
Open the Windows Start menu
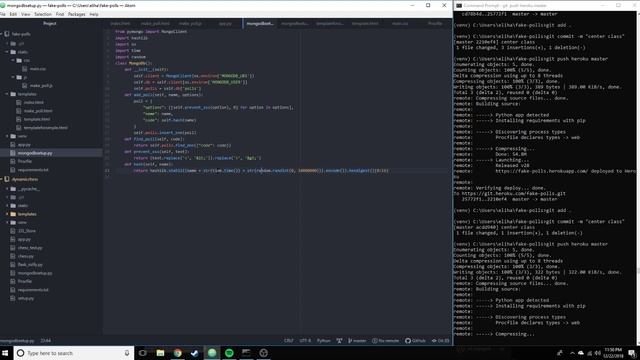pyautogui.click(x=5, y=353)
